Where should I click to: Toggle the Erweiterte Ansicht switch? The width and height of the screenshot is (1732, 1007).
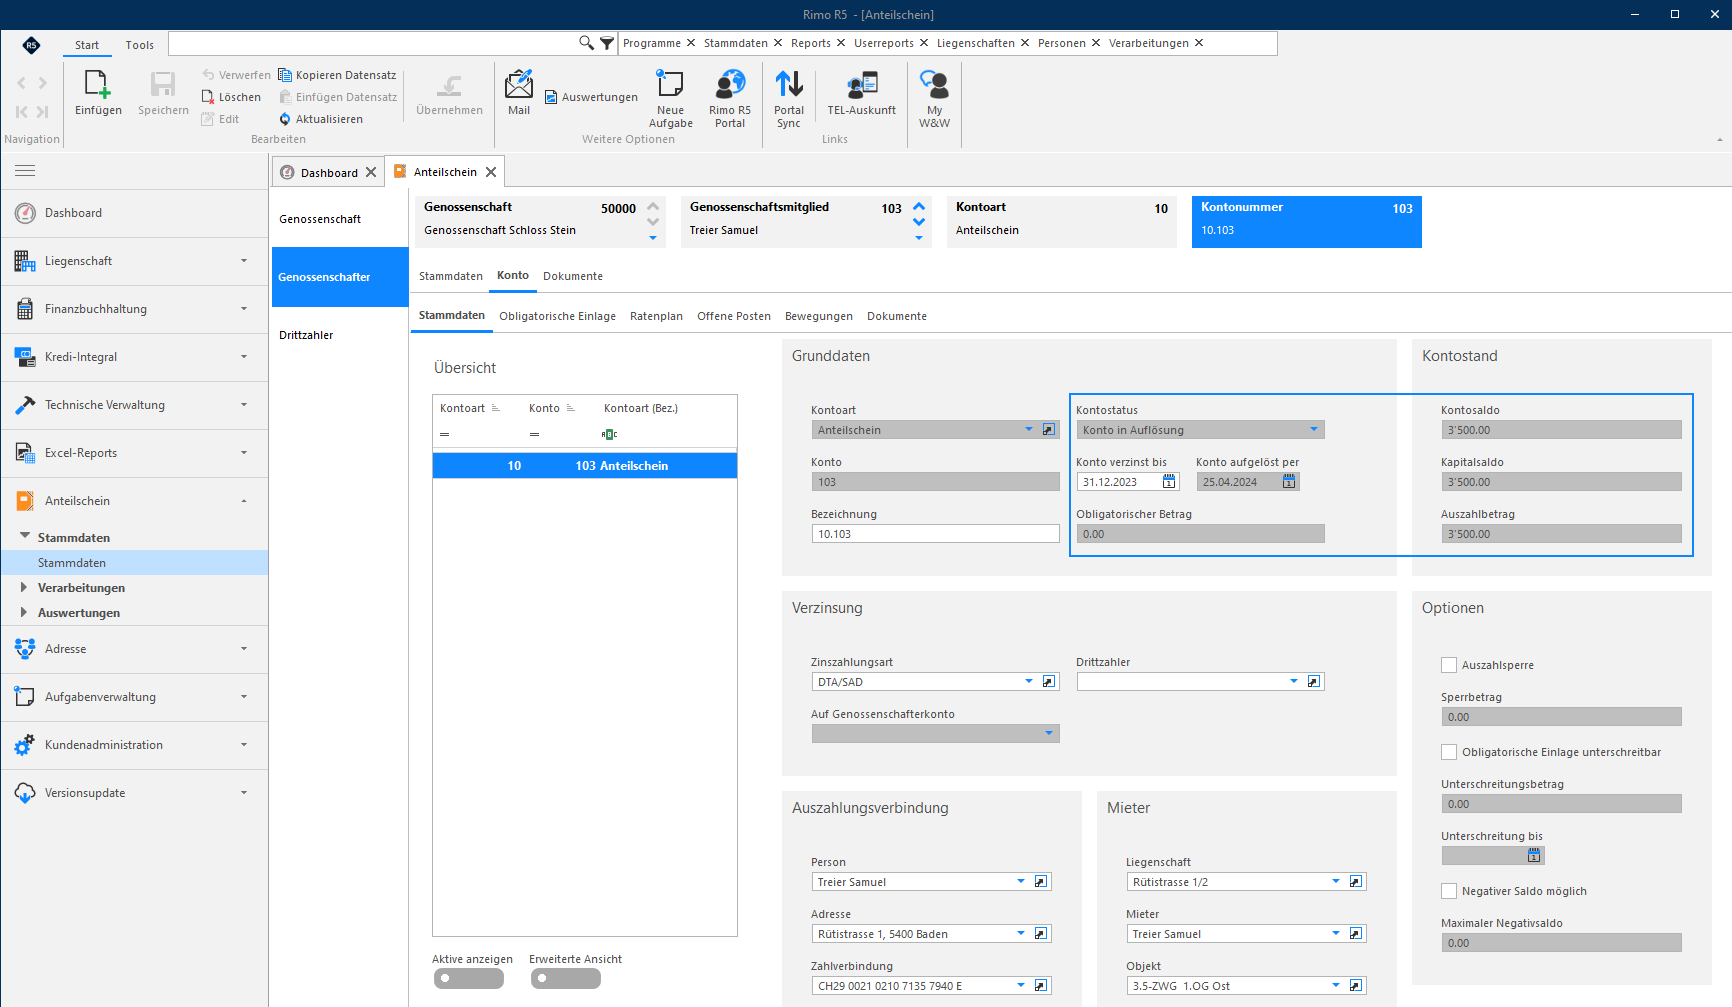pyautogui.click(x=566, y=978)
